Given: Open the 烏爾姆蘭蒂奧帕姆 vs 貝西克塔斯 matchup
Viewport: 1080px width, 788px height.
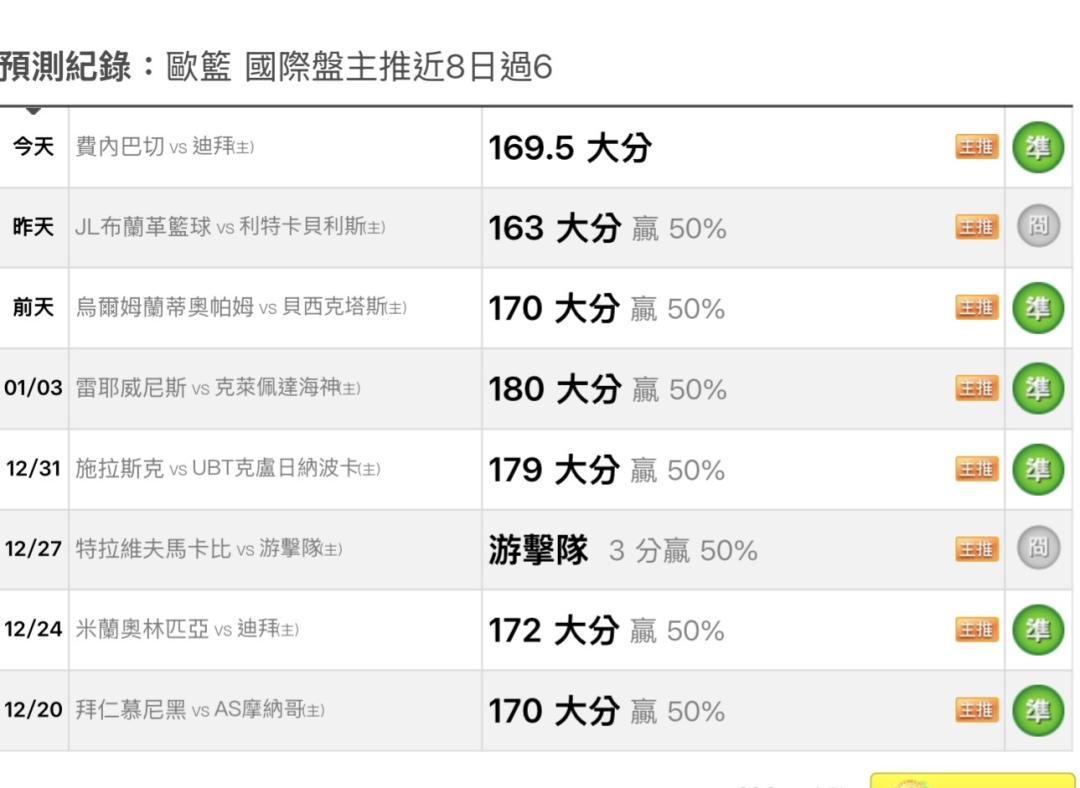Looking at the screenshot, I should pos(241,308).
